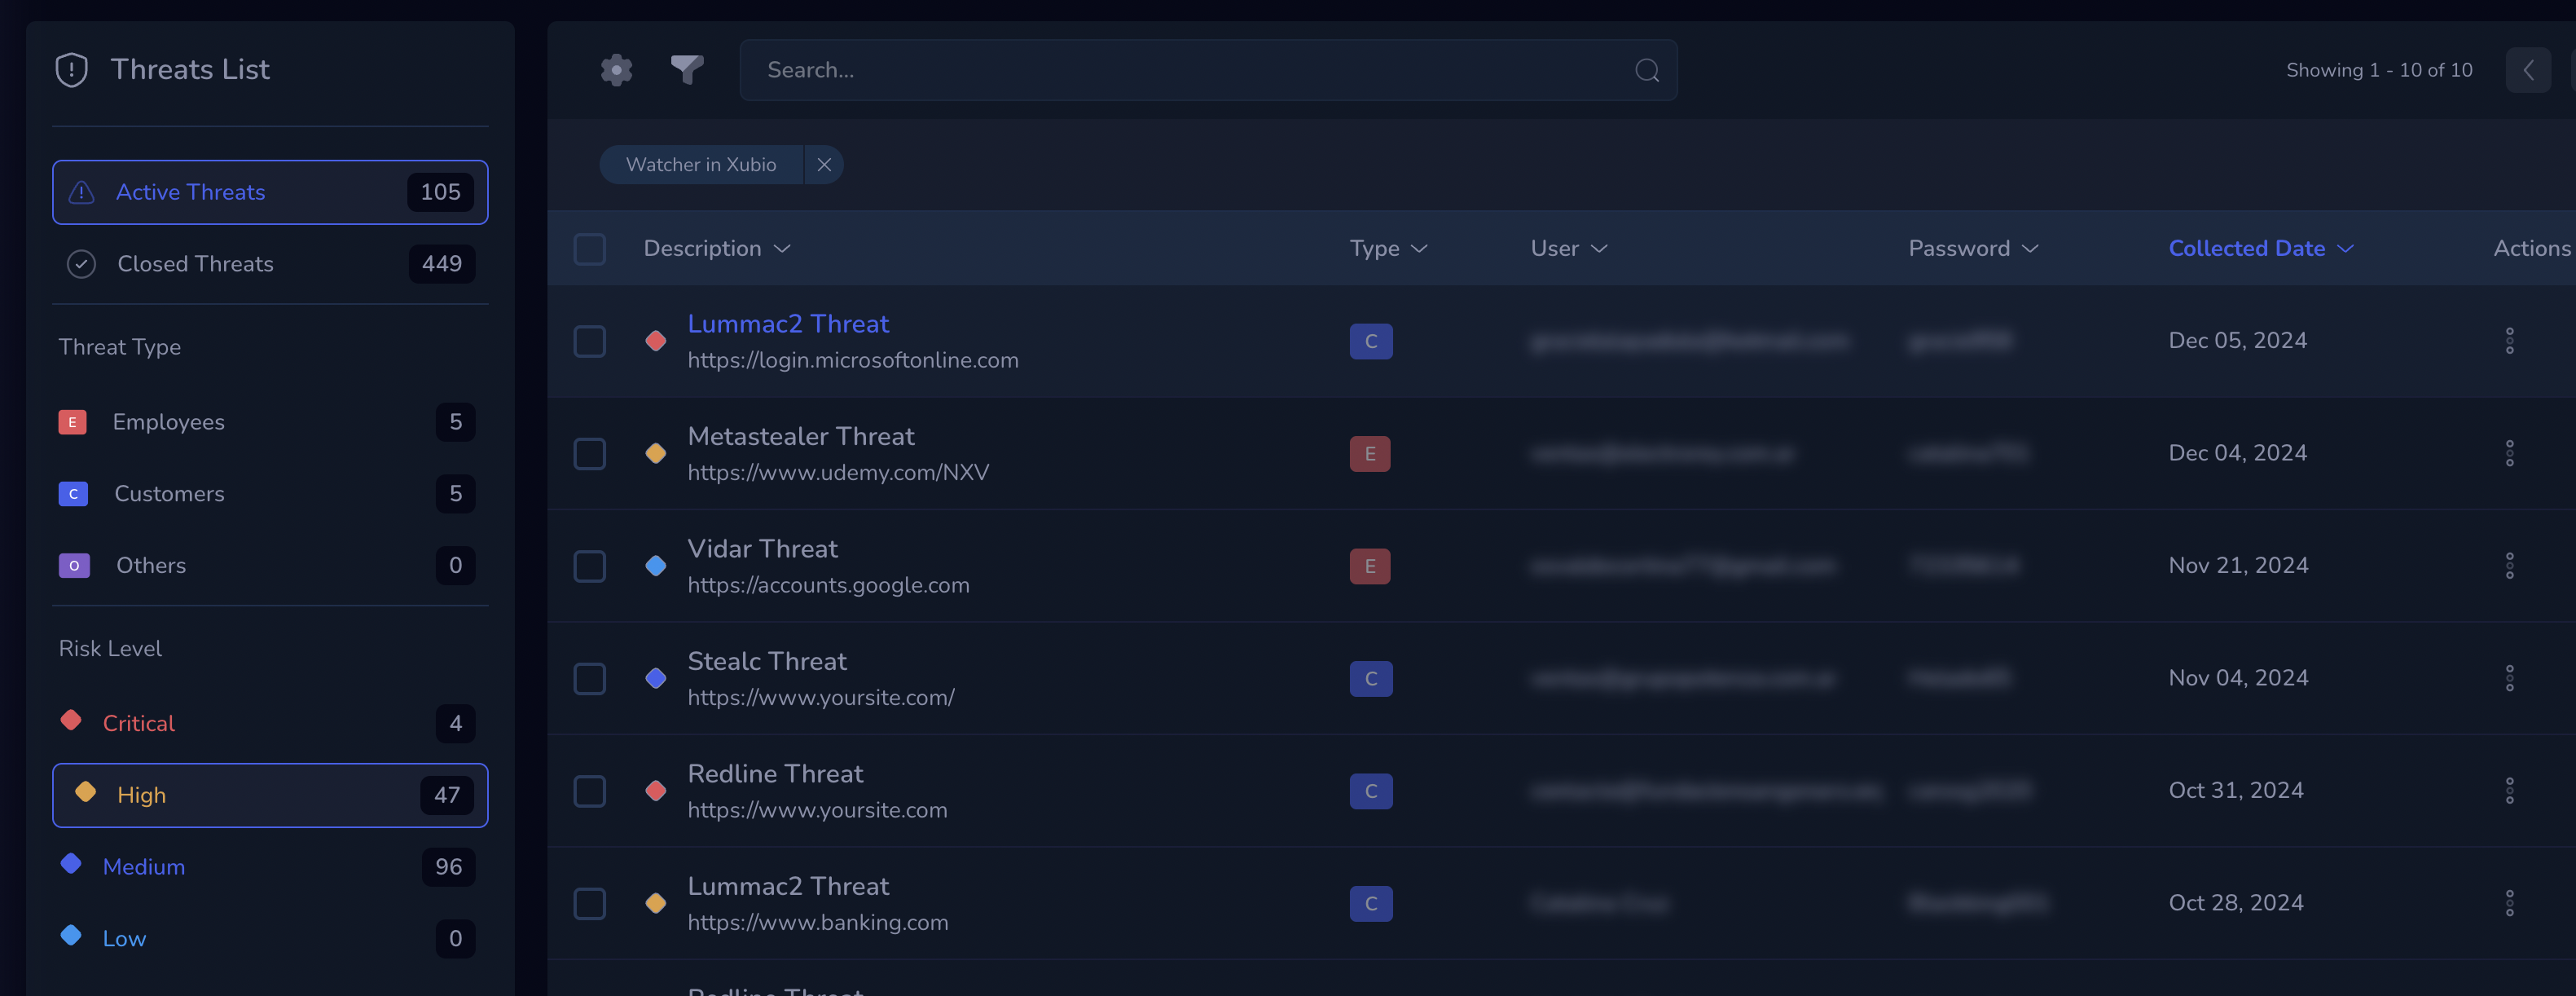The image size is (2576, 996).
Task: Open the Vidar Threat entry
Action: pos(762,549)
